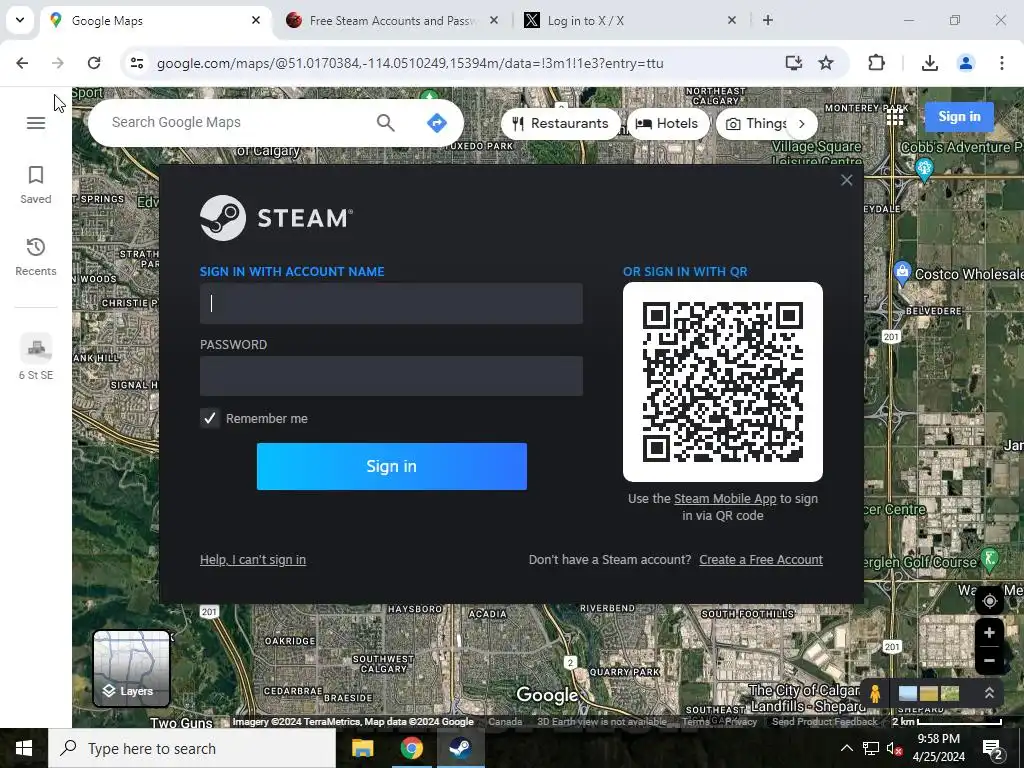Open the Recents panel
The height and width of the screenshot is (768, 1024).
(x=36, y=257)
